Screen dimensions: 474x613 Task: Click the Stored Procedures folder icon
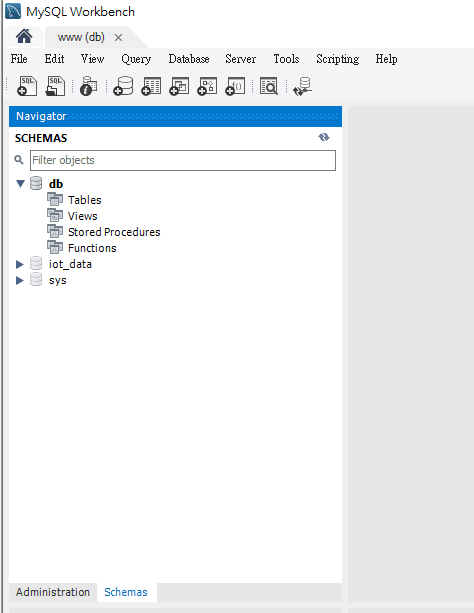click(55, 231)
